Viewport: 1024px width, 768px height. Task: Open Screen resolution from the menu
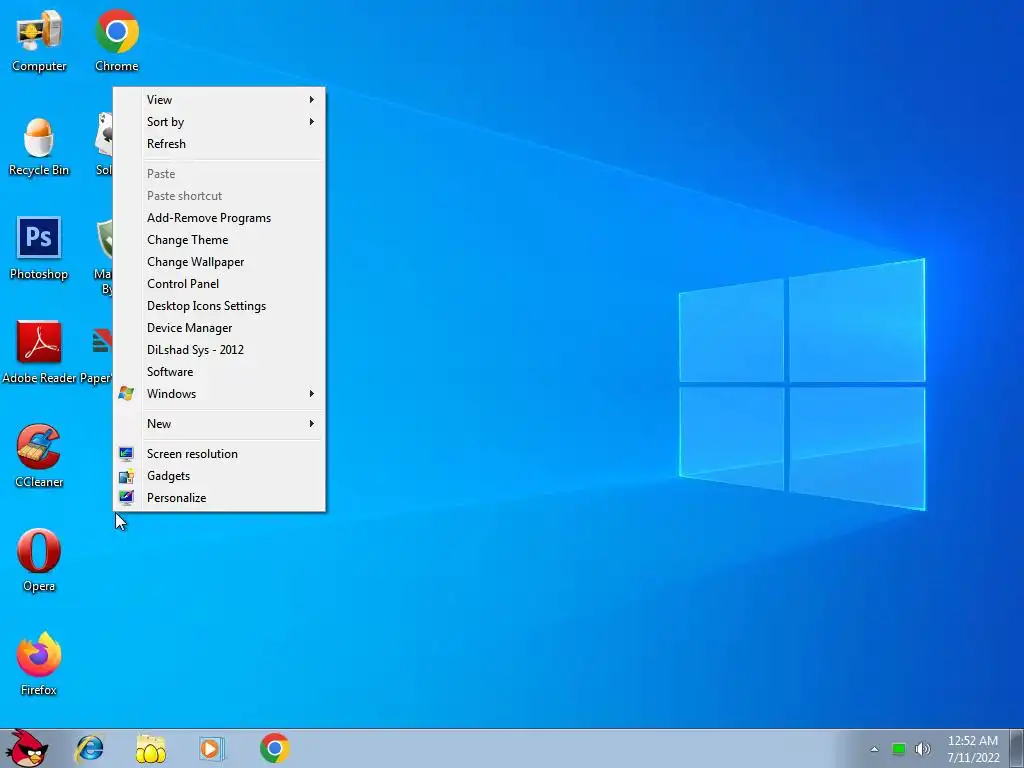[219, 454]
